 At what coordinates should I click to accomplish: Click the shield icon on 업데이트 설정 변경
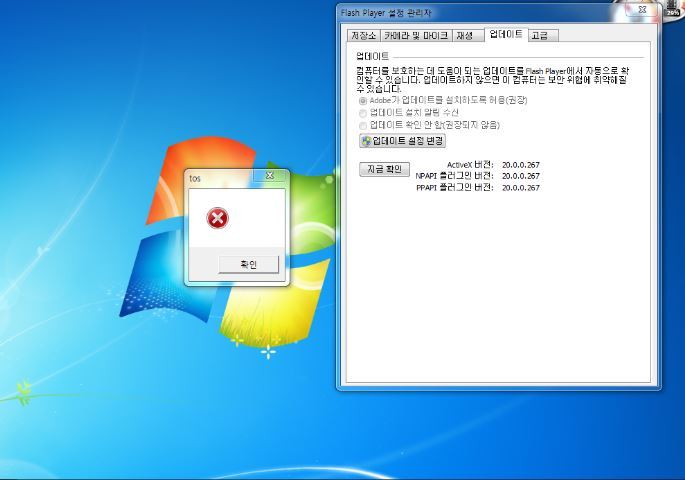(x=367, y=141)
